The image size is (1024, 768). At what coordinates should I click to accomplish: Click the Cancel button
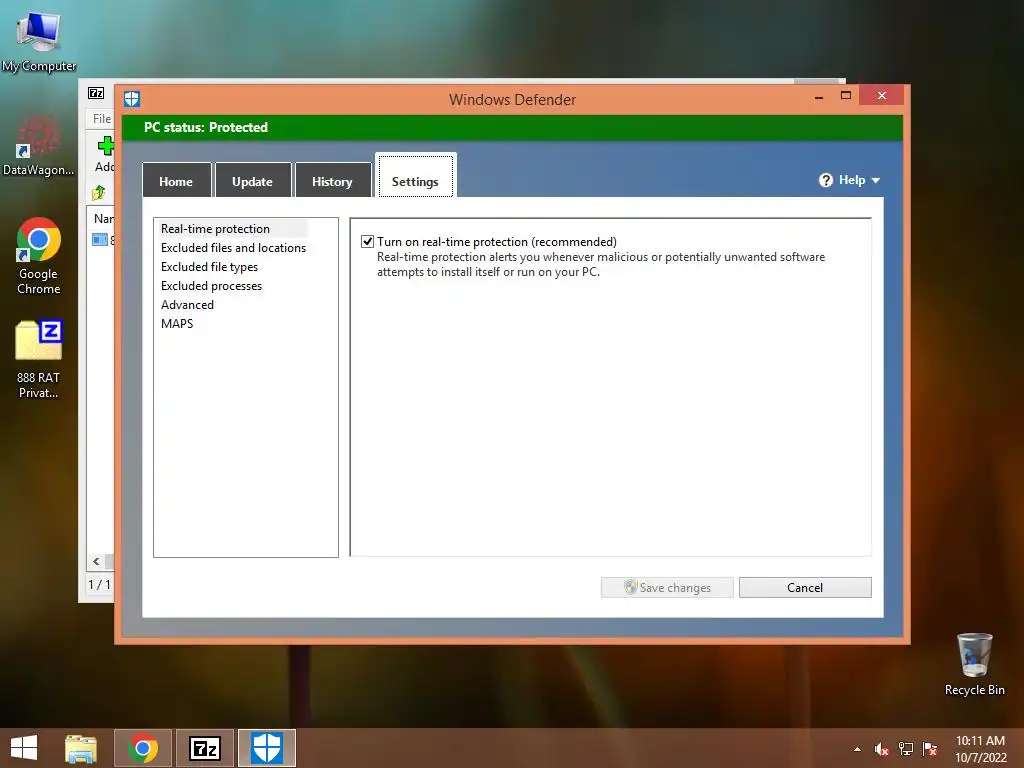click(x=805, y=587)
